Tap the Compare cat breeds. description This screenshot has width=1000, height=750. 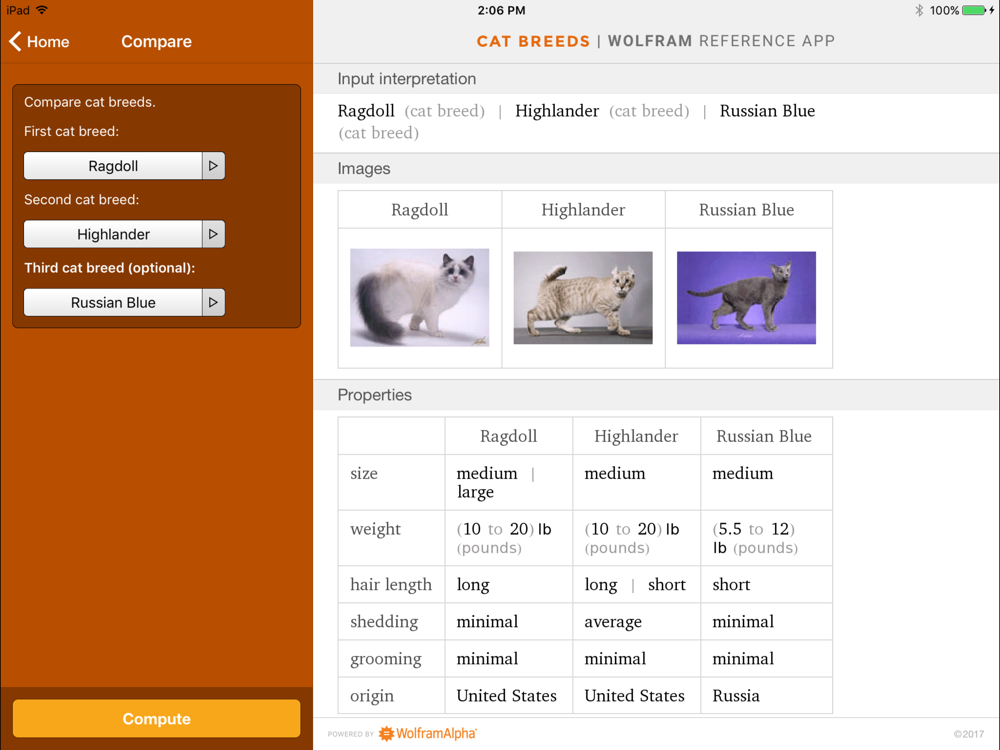(x=90, y=102)
